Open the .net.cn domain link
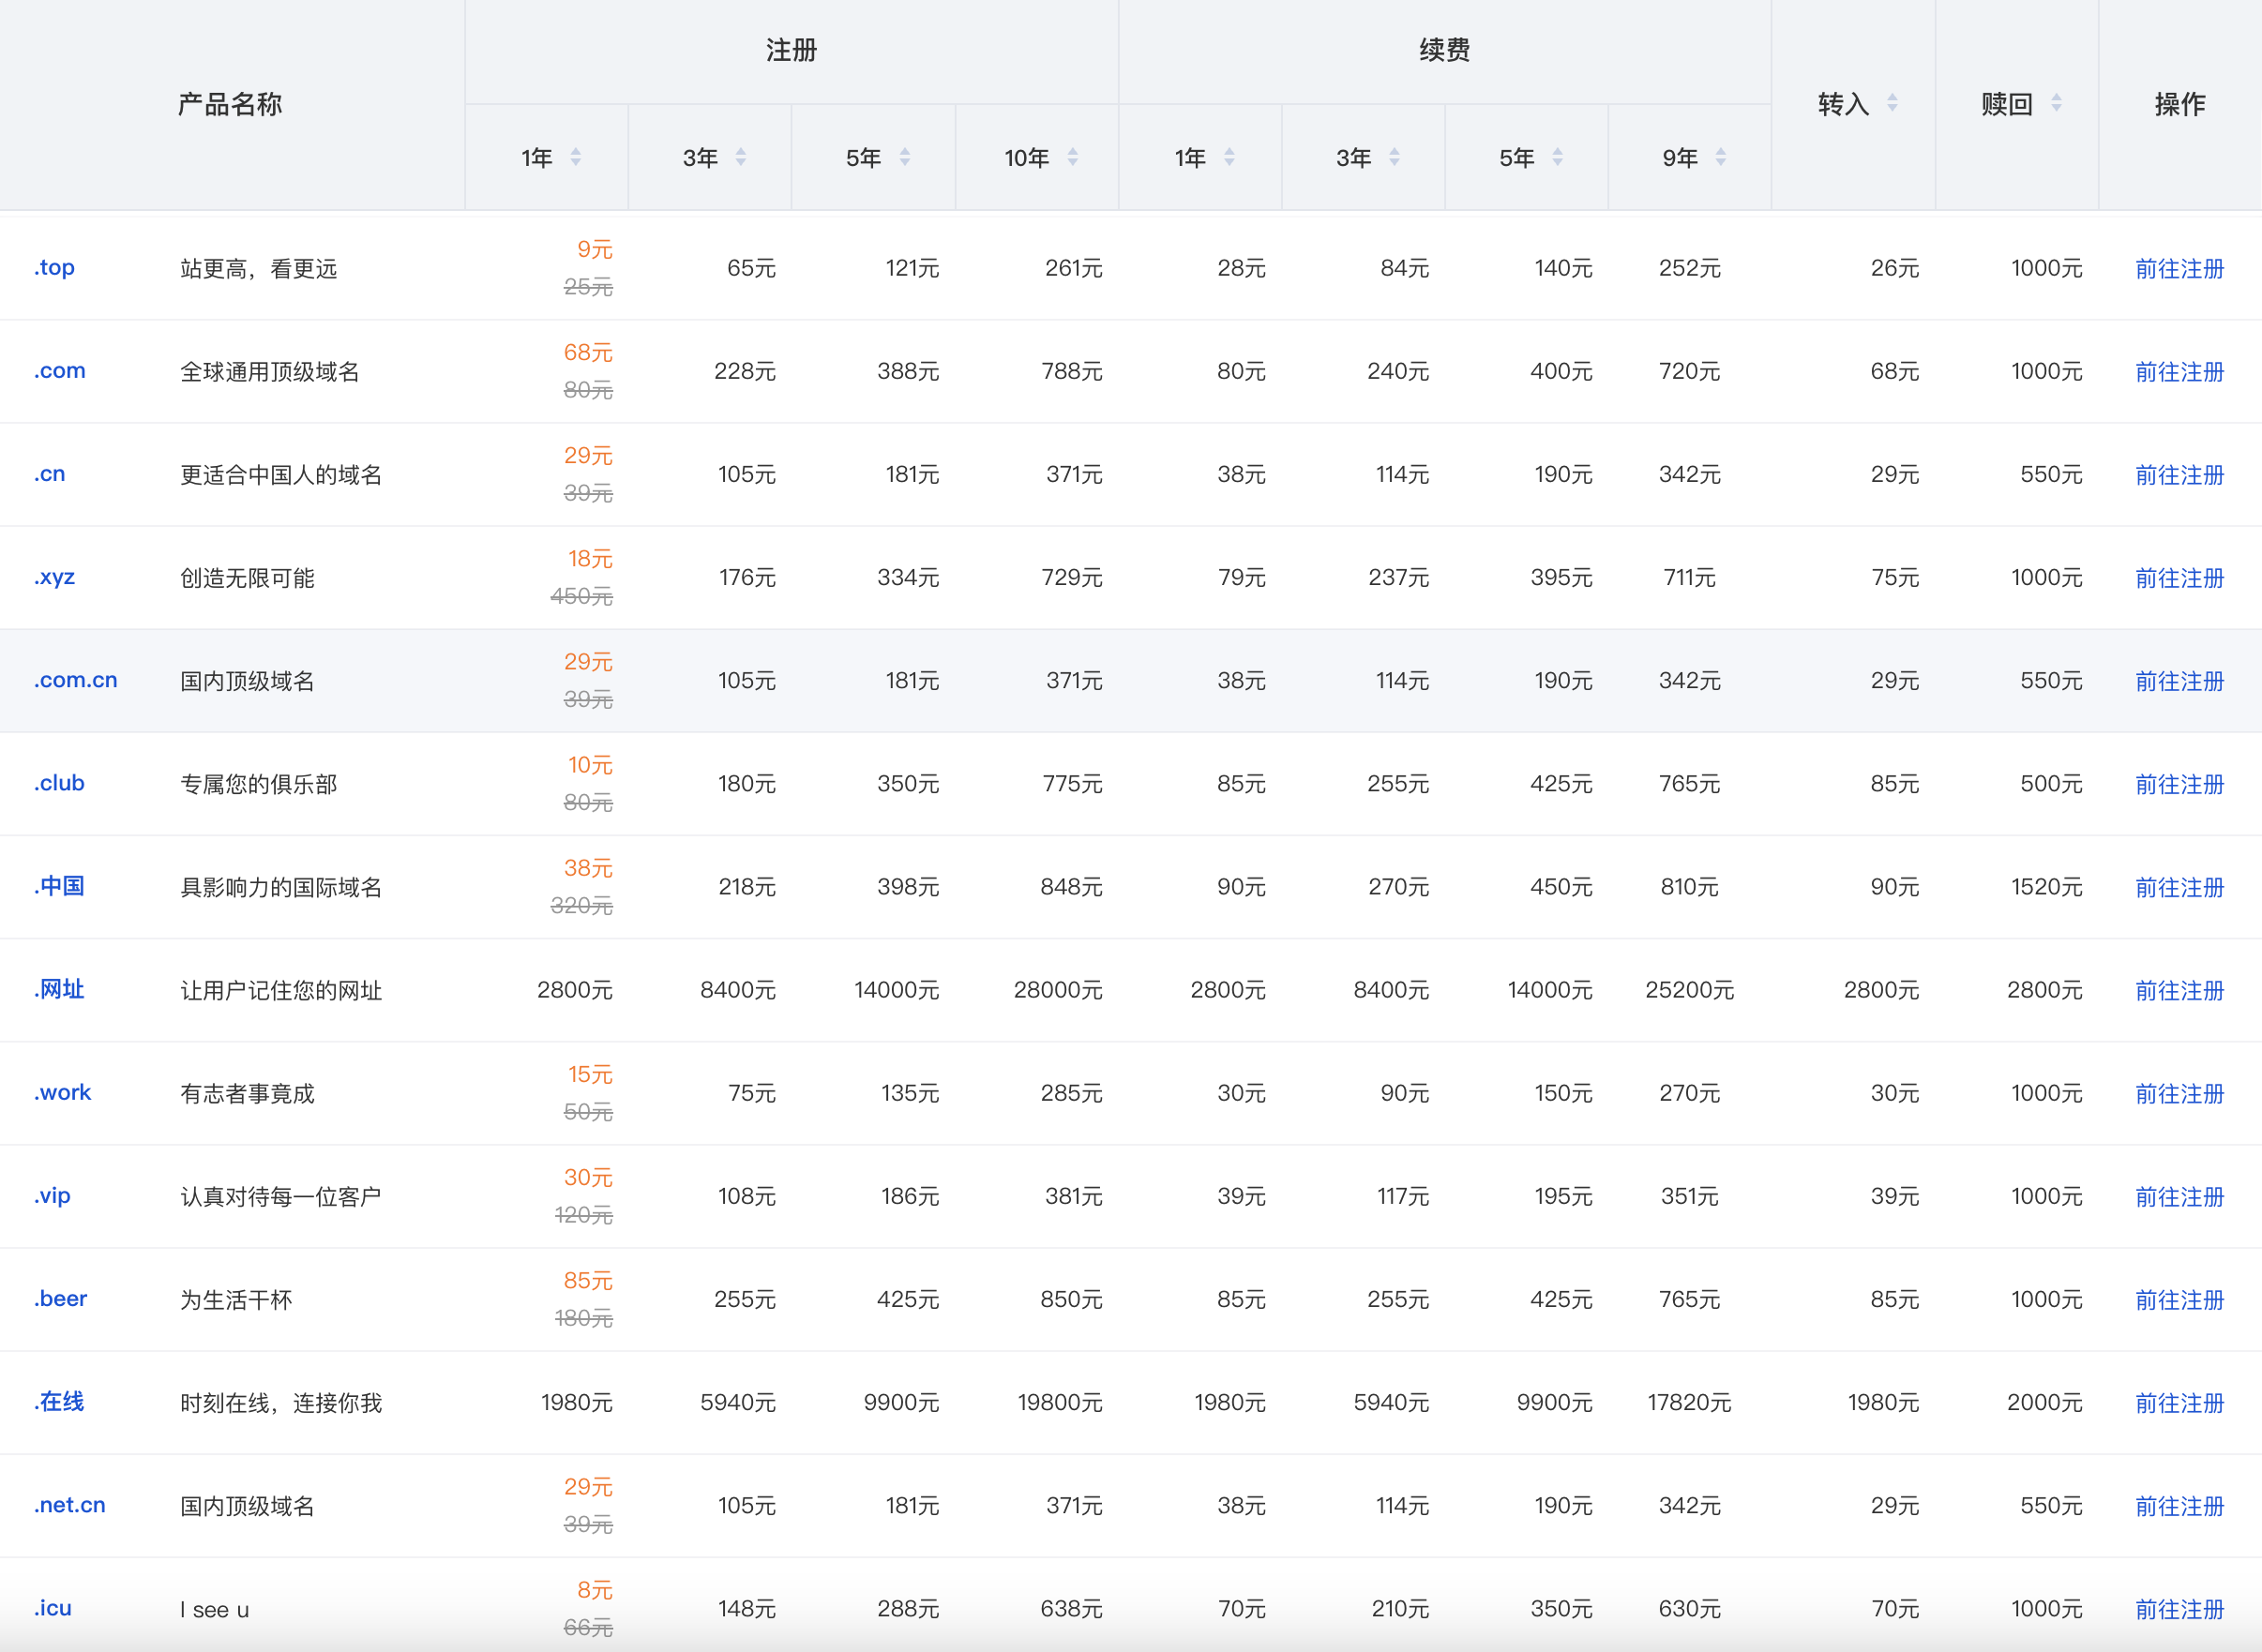 point(70,1504)
